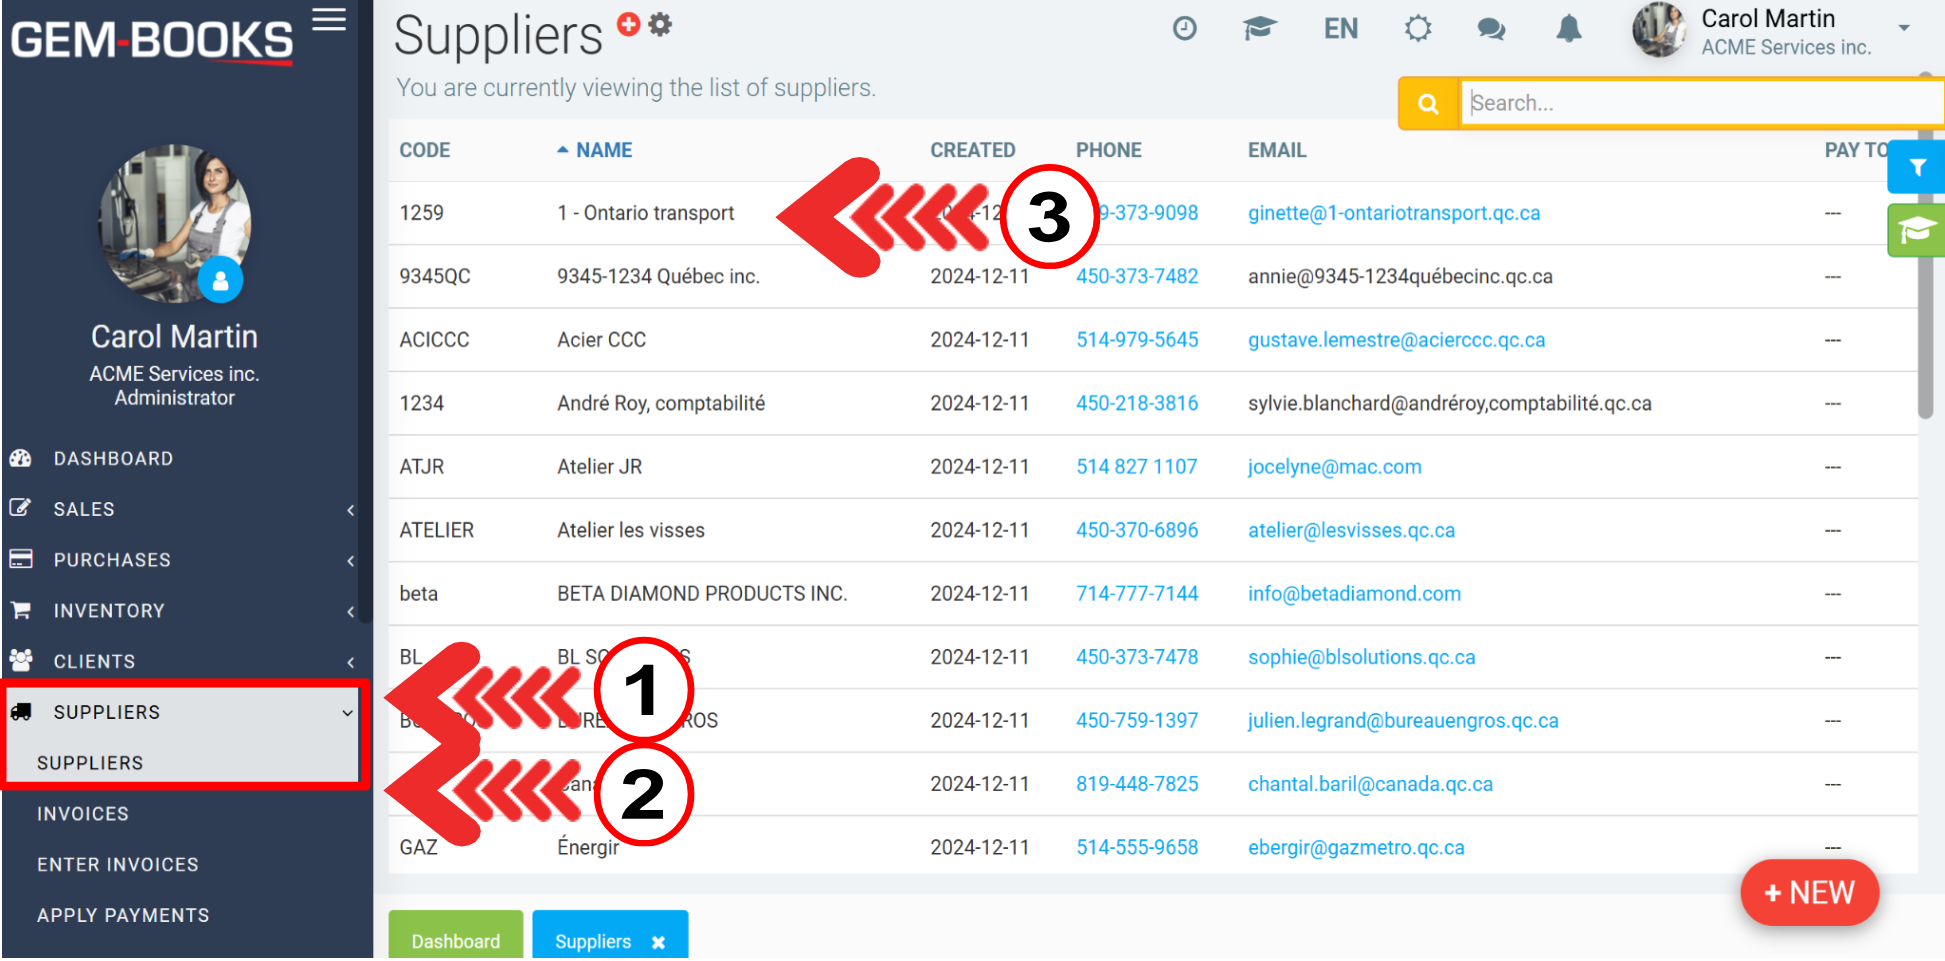Click the red add supplier plus icon

click(628, 24)
